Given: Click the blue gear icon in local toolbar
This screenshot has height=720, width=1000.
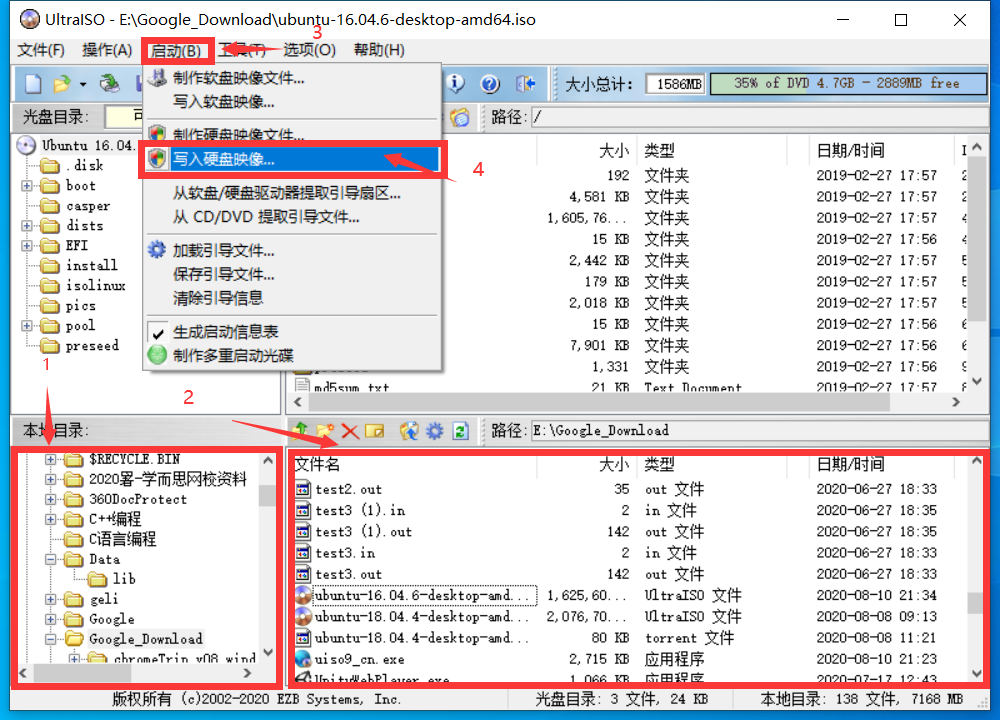Looking at the screenshot, I should pos(434,431).
